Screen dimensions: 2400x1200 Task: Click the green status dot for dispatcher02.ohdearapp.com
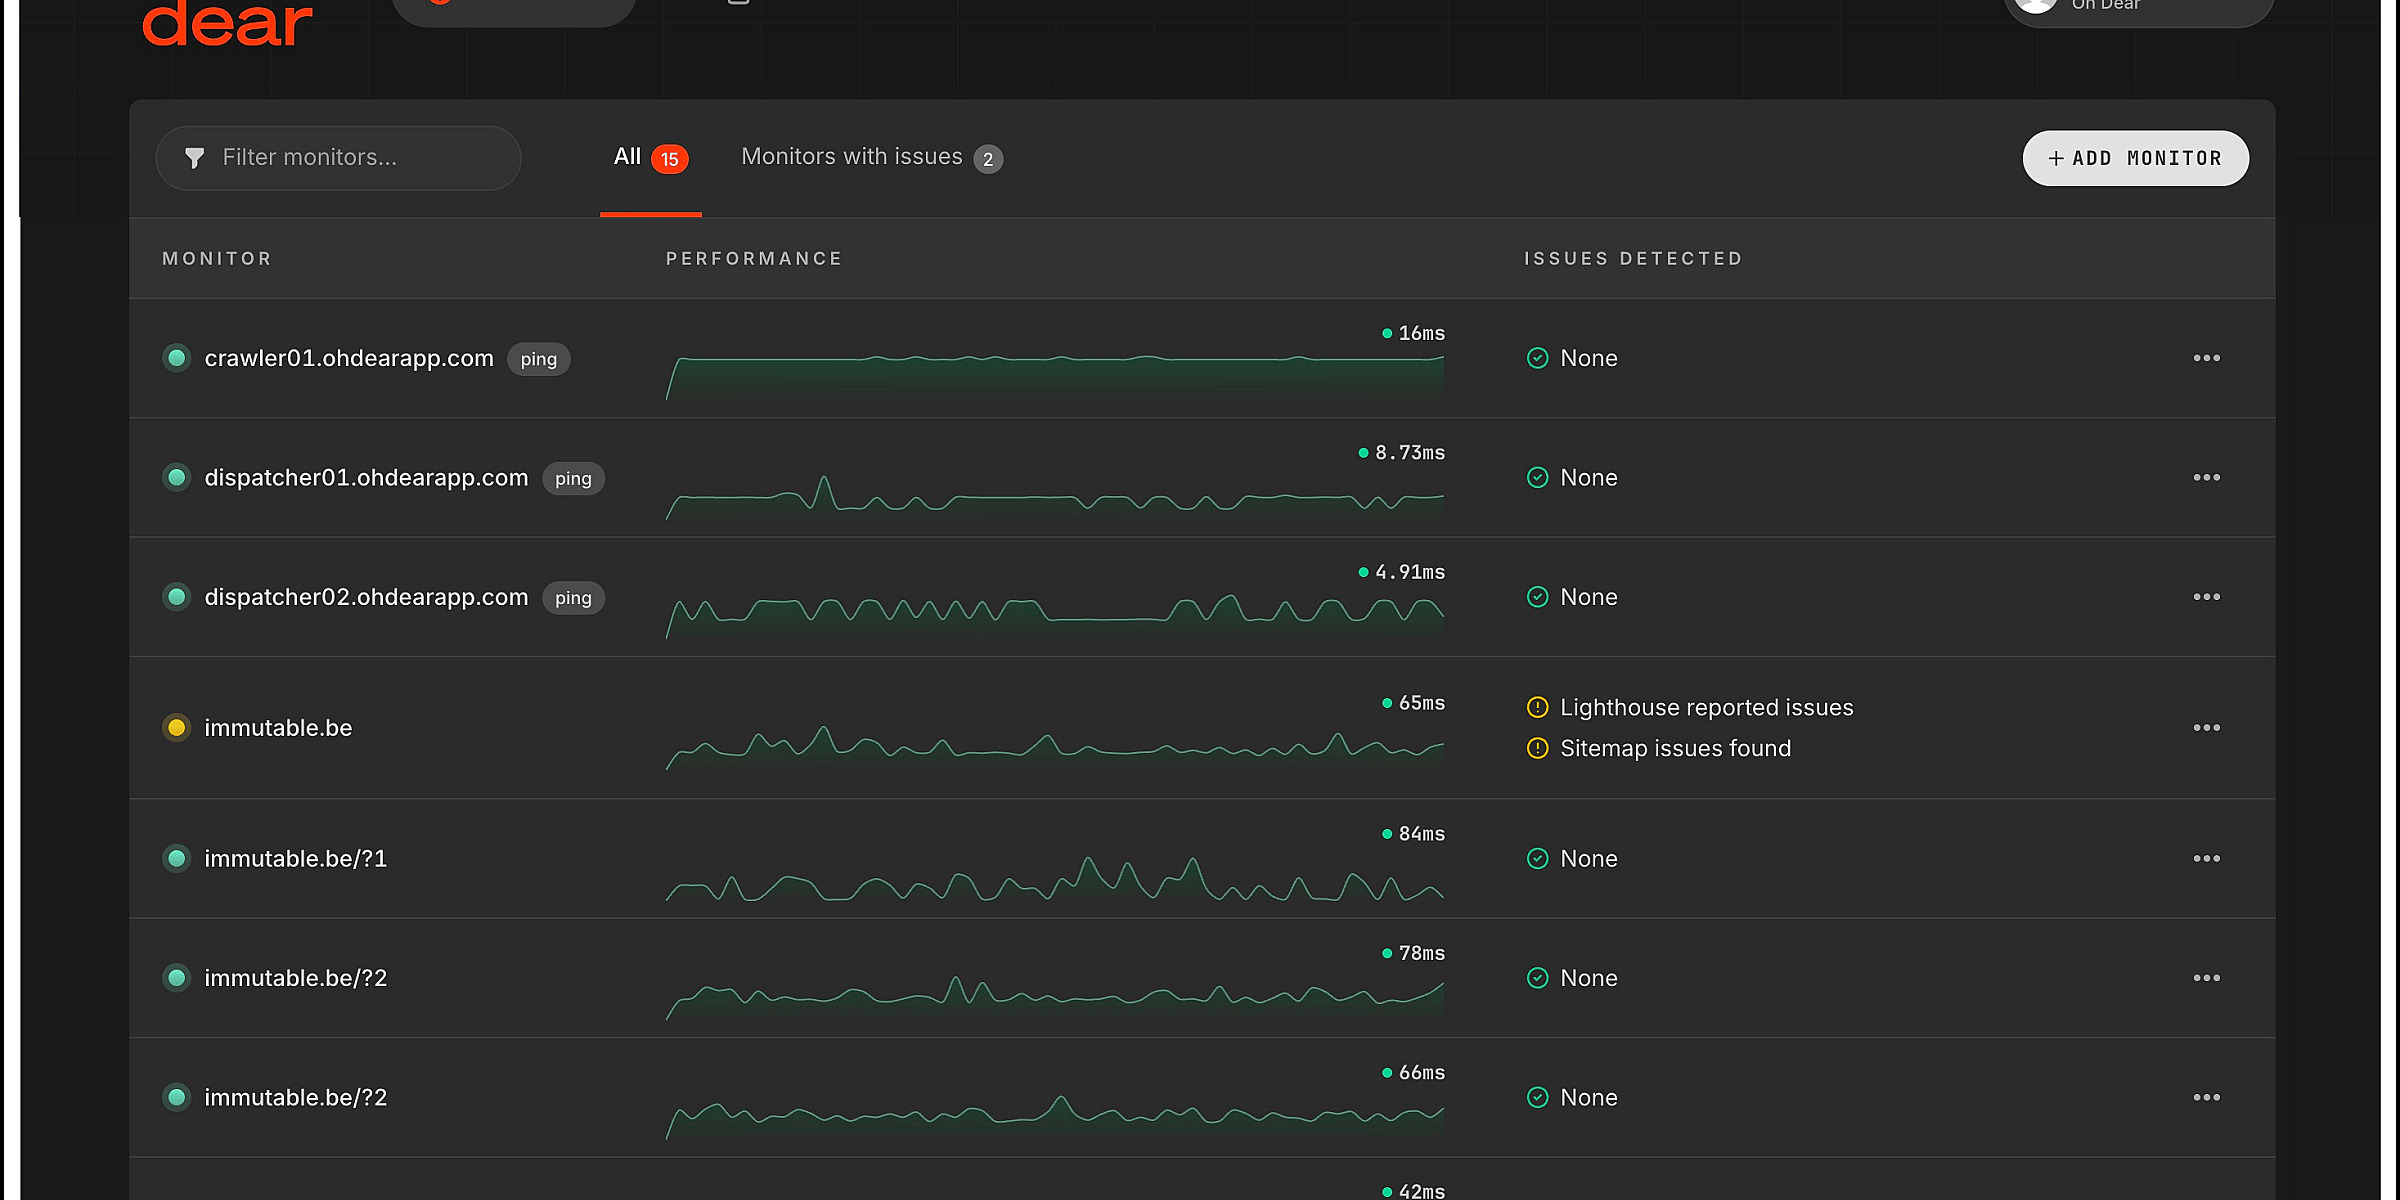click(177, 597)
